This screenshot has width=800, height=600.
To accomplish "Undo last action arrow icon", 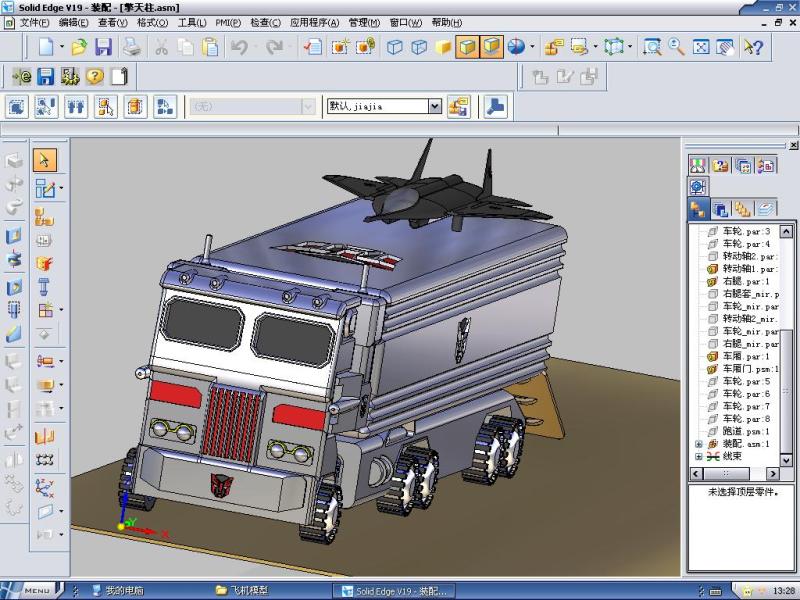I will (239, 47).
